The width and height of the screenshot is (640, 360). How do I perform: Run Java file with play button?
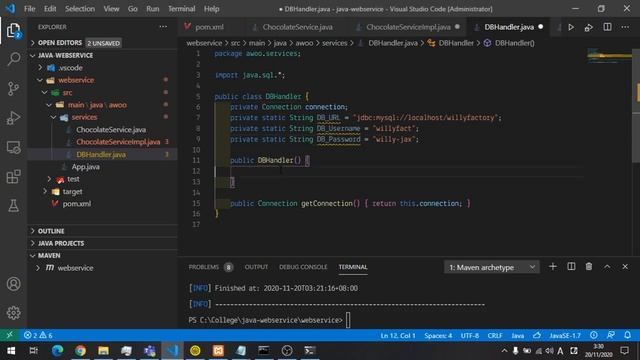coord(571,27)
